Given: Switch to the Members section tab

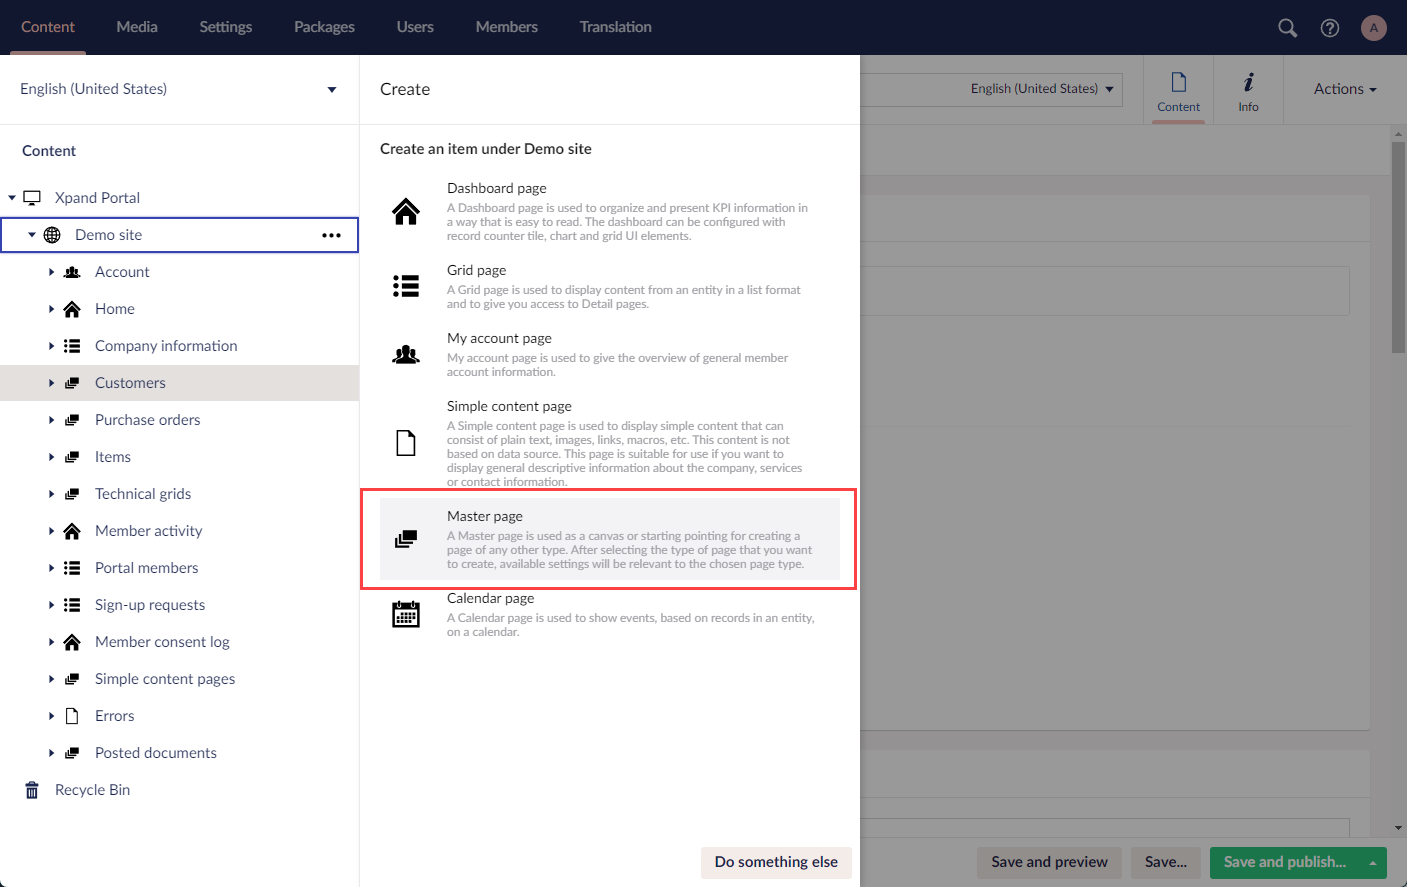Looking at the screenshot, I should point(507,27).
